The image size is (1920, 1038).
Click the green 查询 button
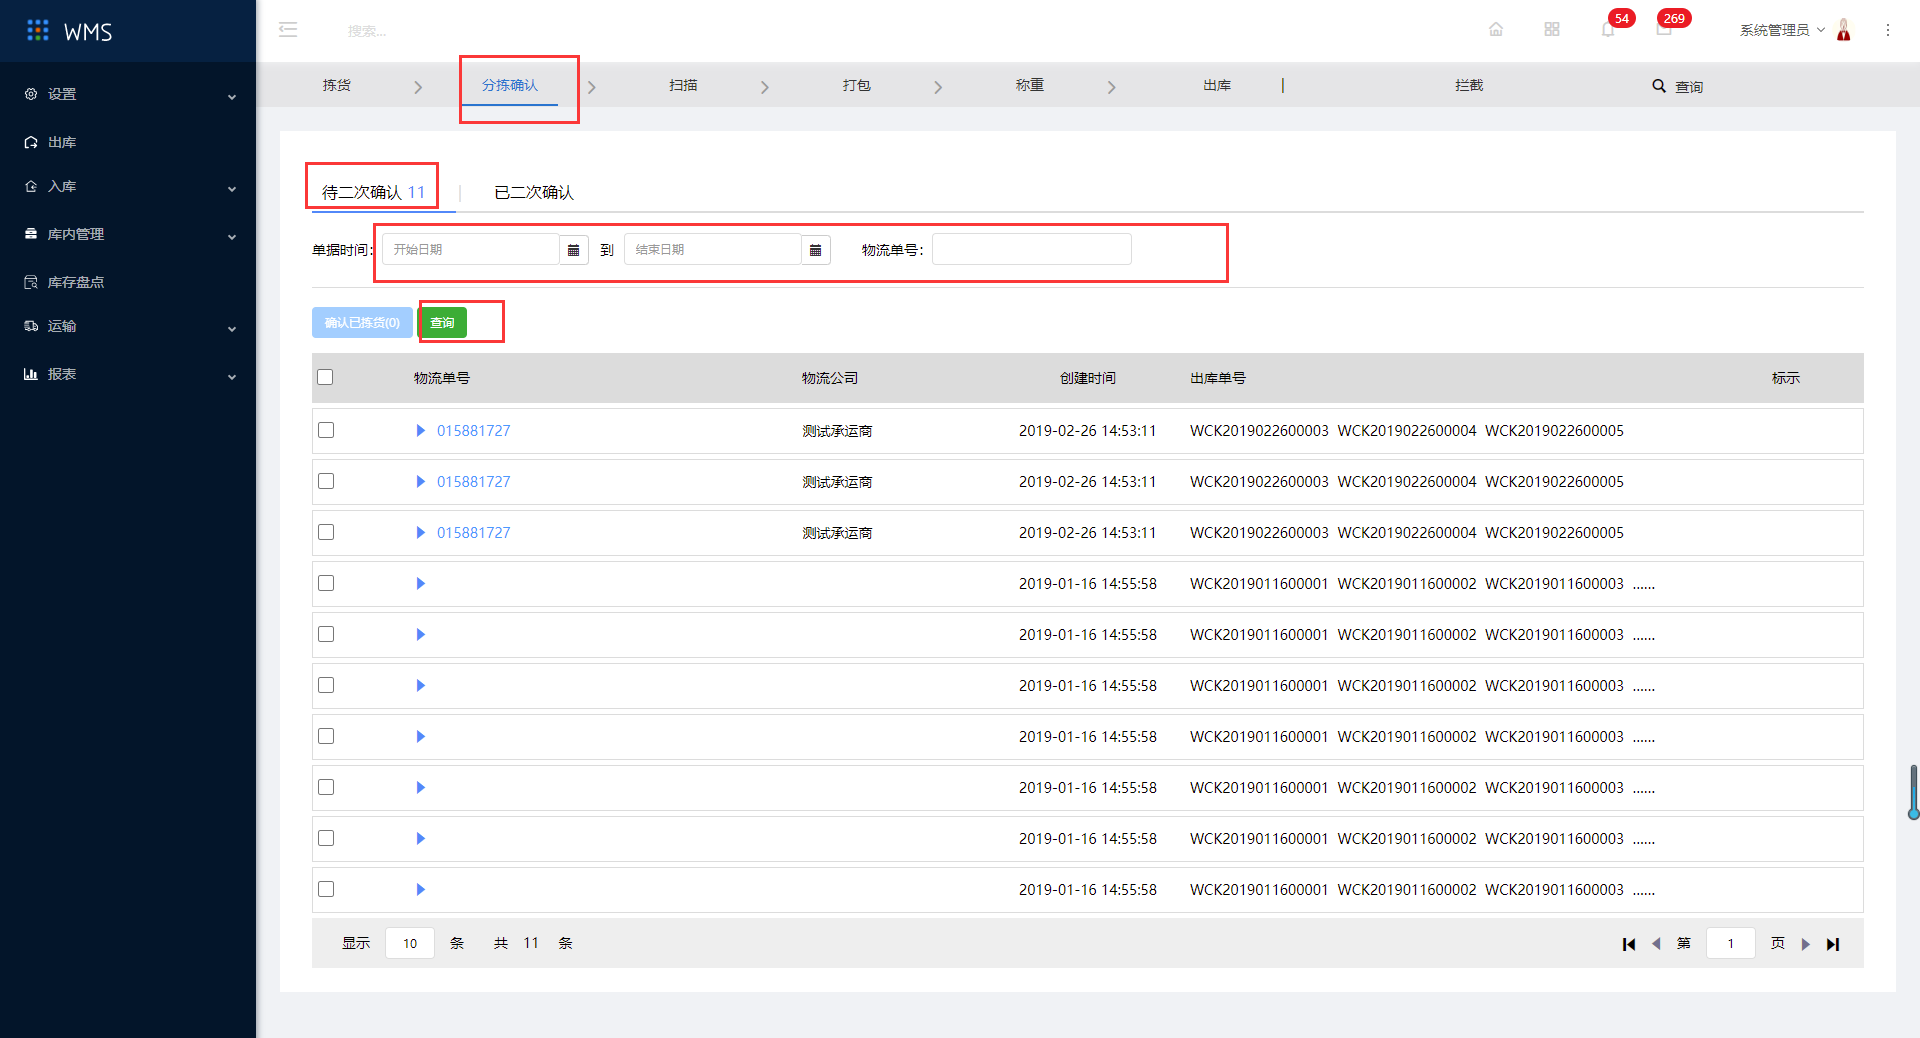click(443, 323)
